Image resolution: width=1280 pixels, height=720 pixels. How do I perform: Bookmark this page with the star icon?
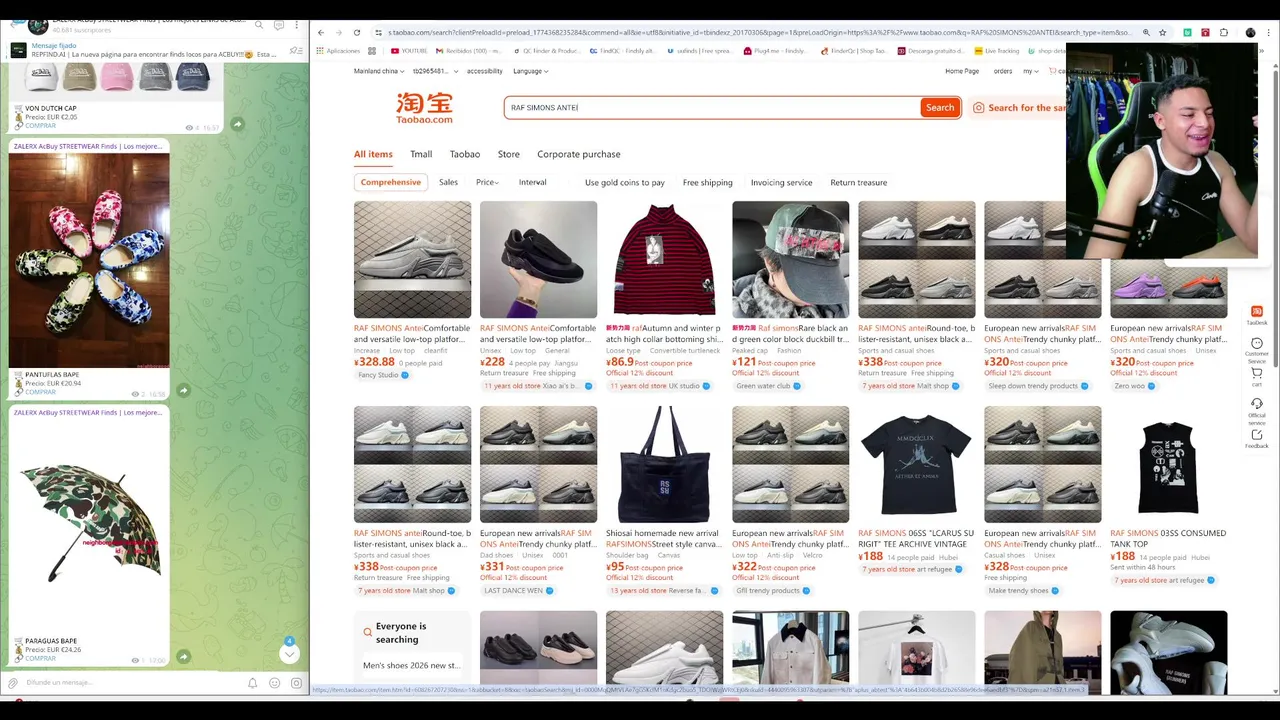click(x=1162, y=32)
